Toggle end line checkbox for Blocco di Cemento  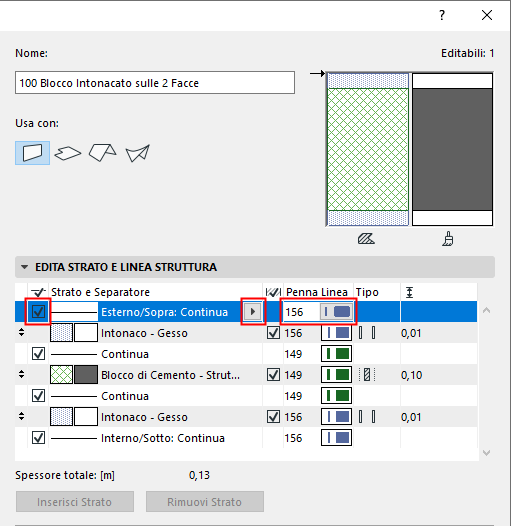(273, 375)
